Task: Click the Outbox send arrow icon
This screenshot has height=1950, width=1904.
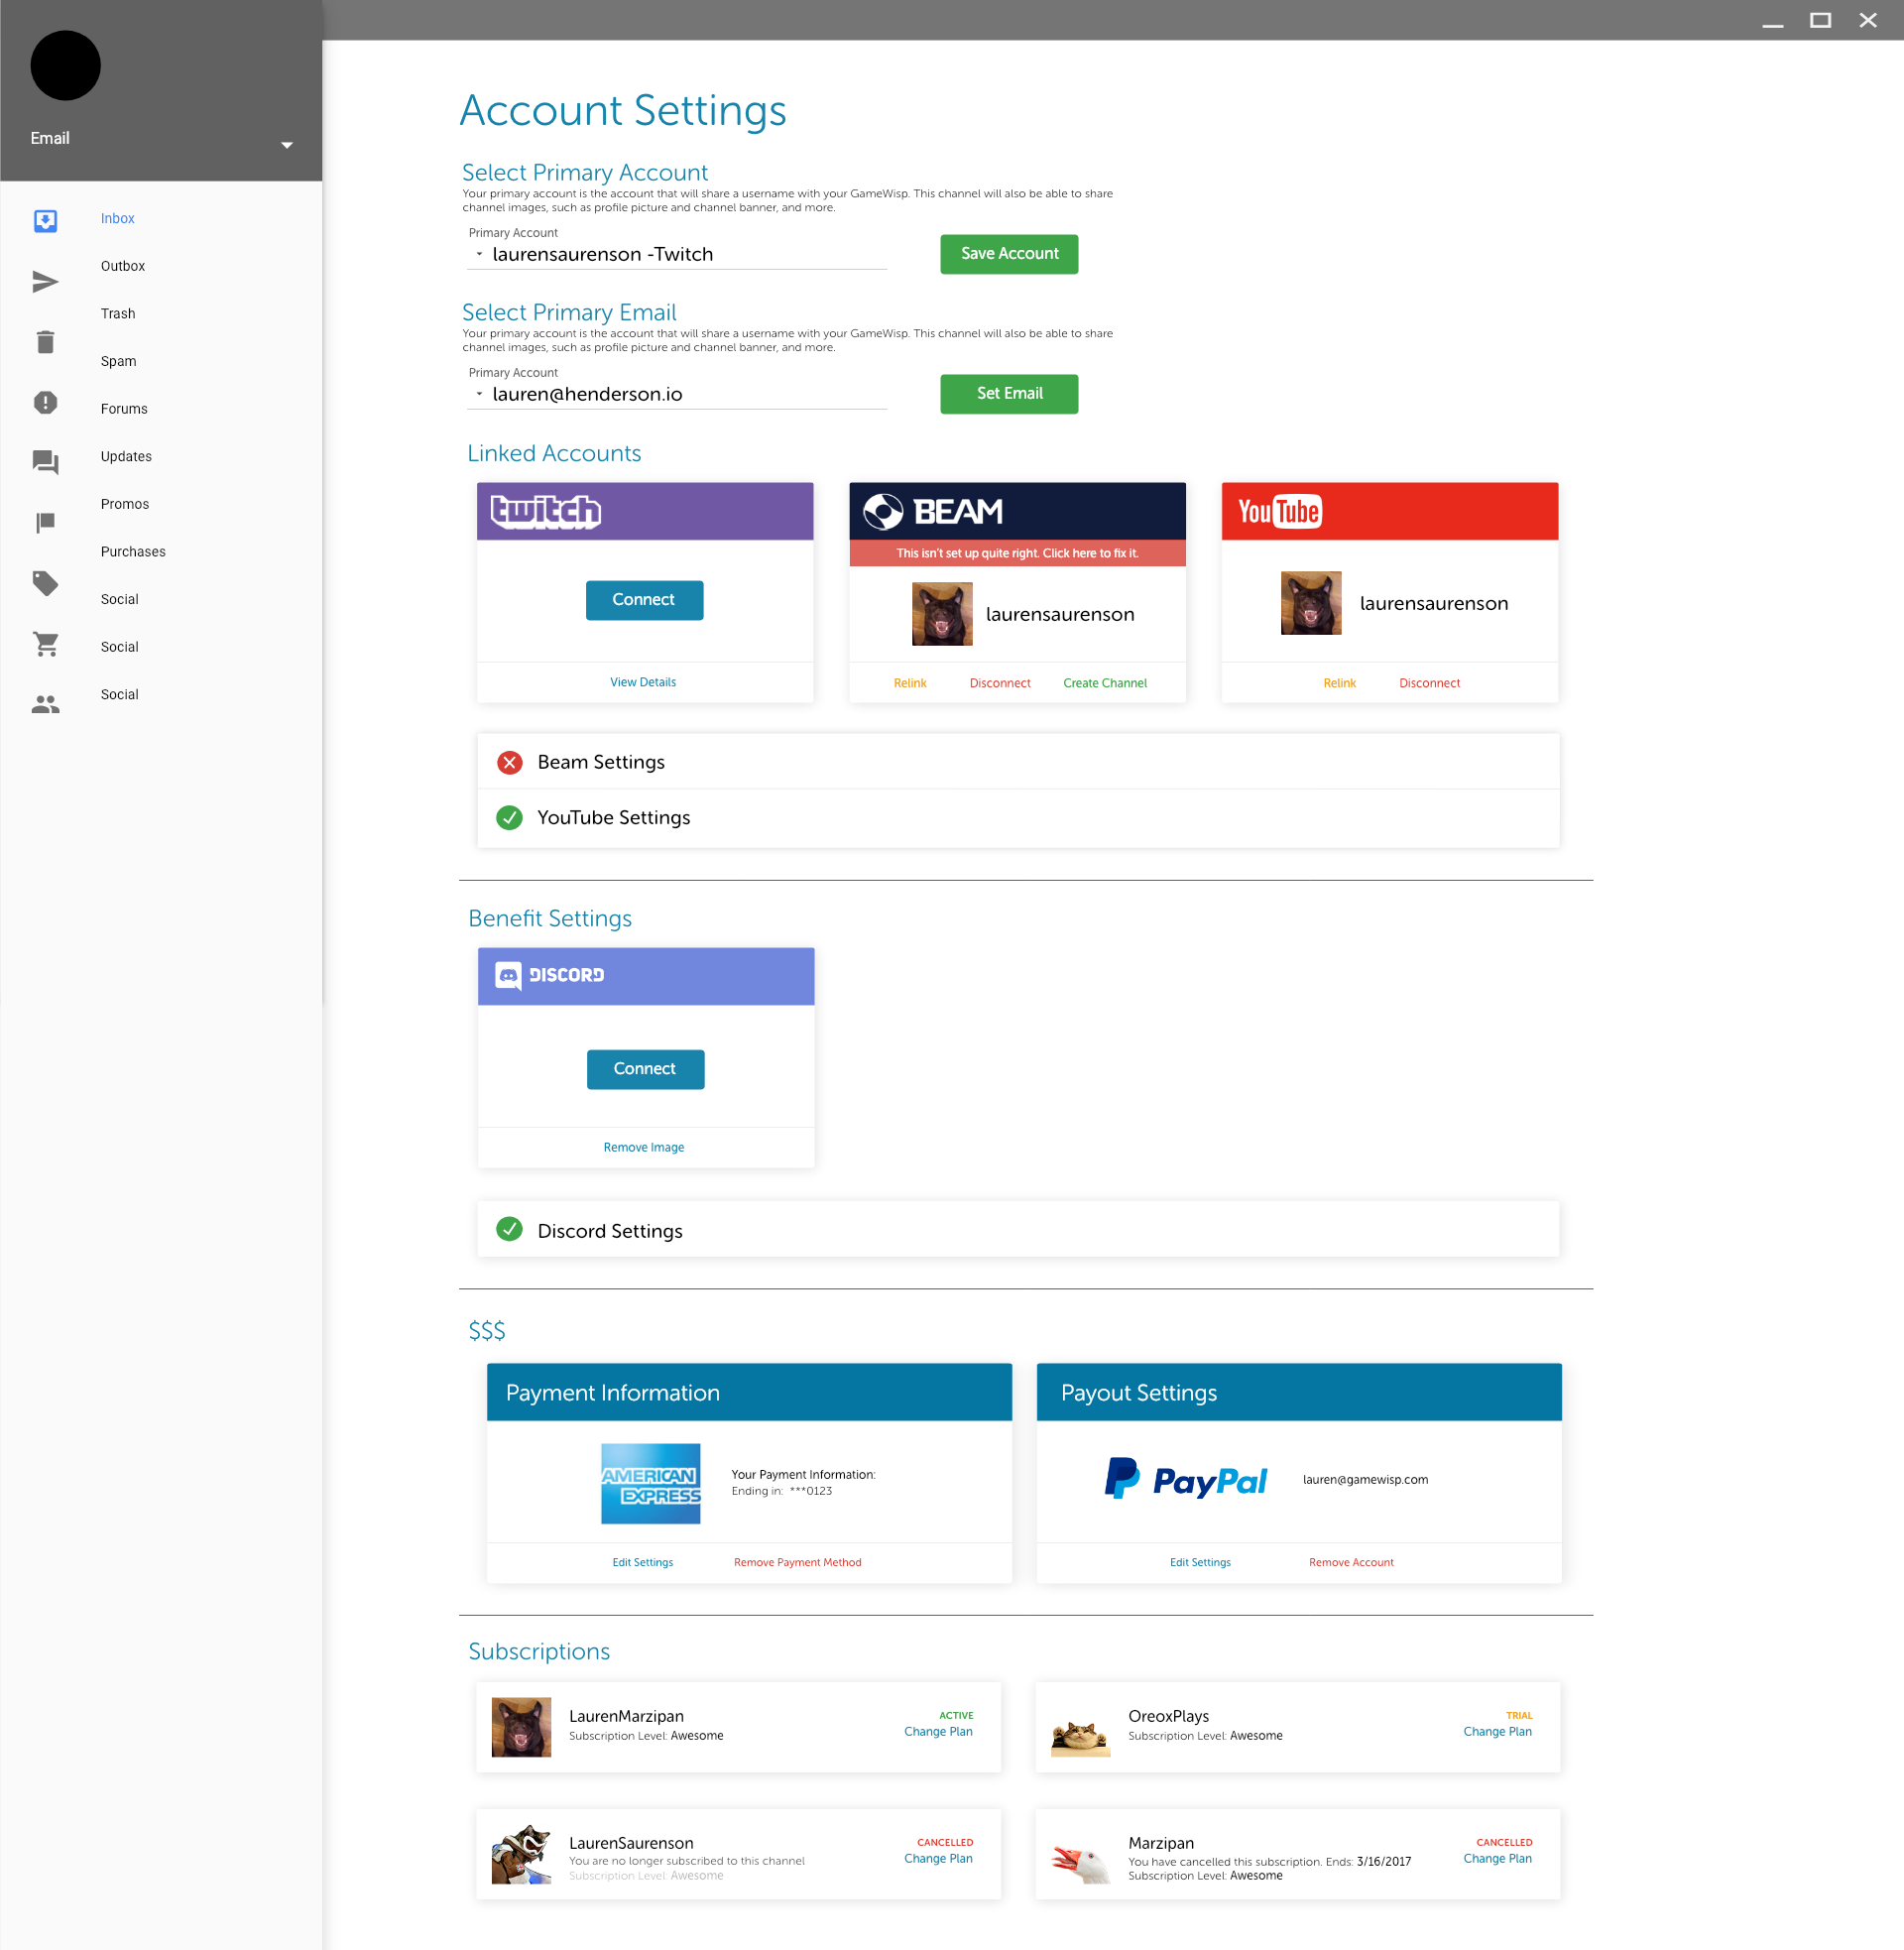Action: 45,282
